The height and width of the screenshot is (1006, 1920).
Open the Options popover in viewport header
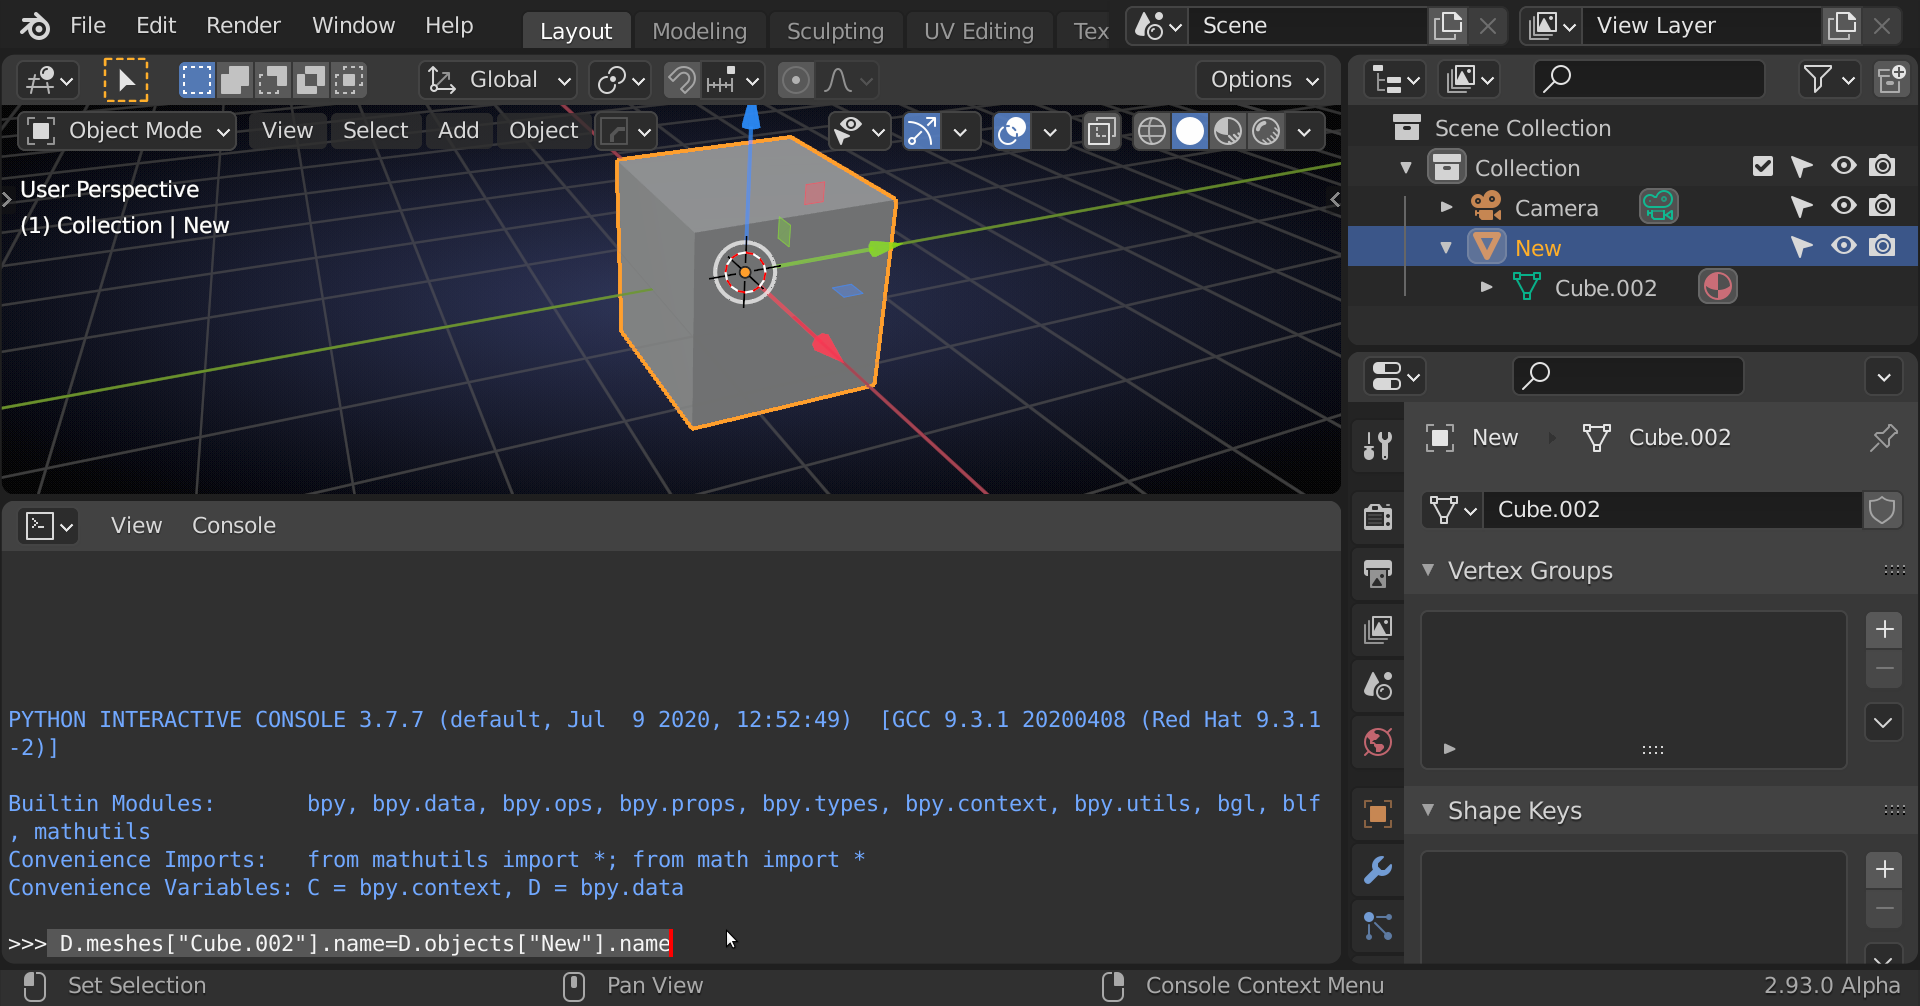[1259, 80]
